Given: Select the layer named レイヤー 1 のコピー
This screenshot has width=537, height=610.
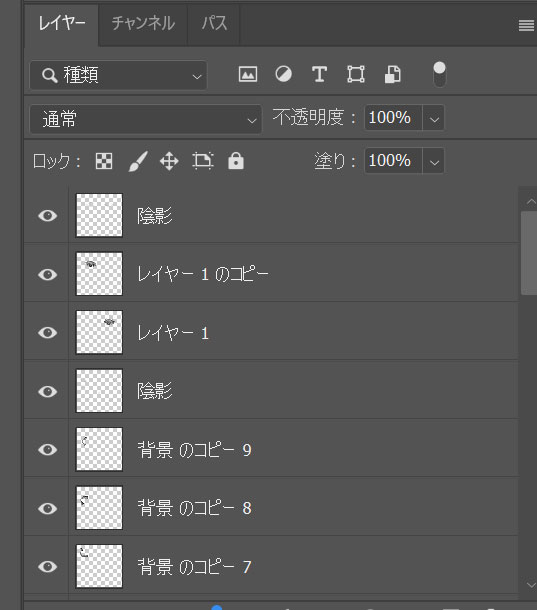Looking at the screenshot, I should point(203,274).
